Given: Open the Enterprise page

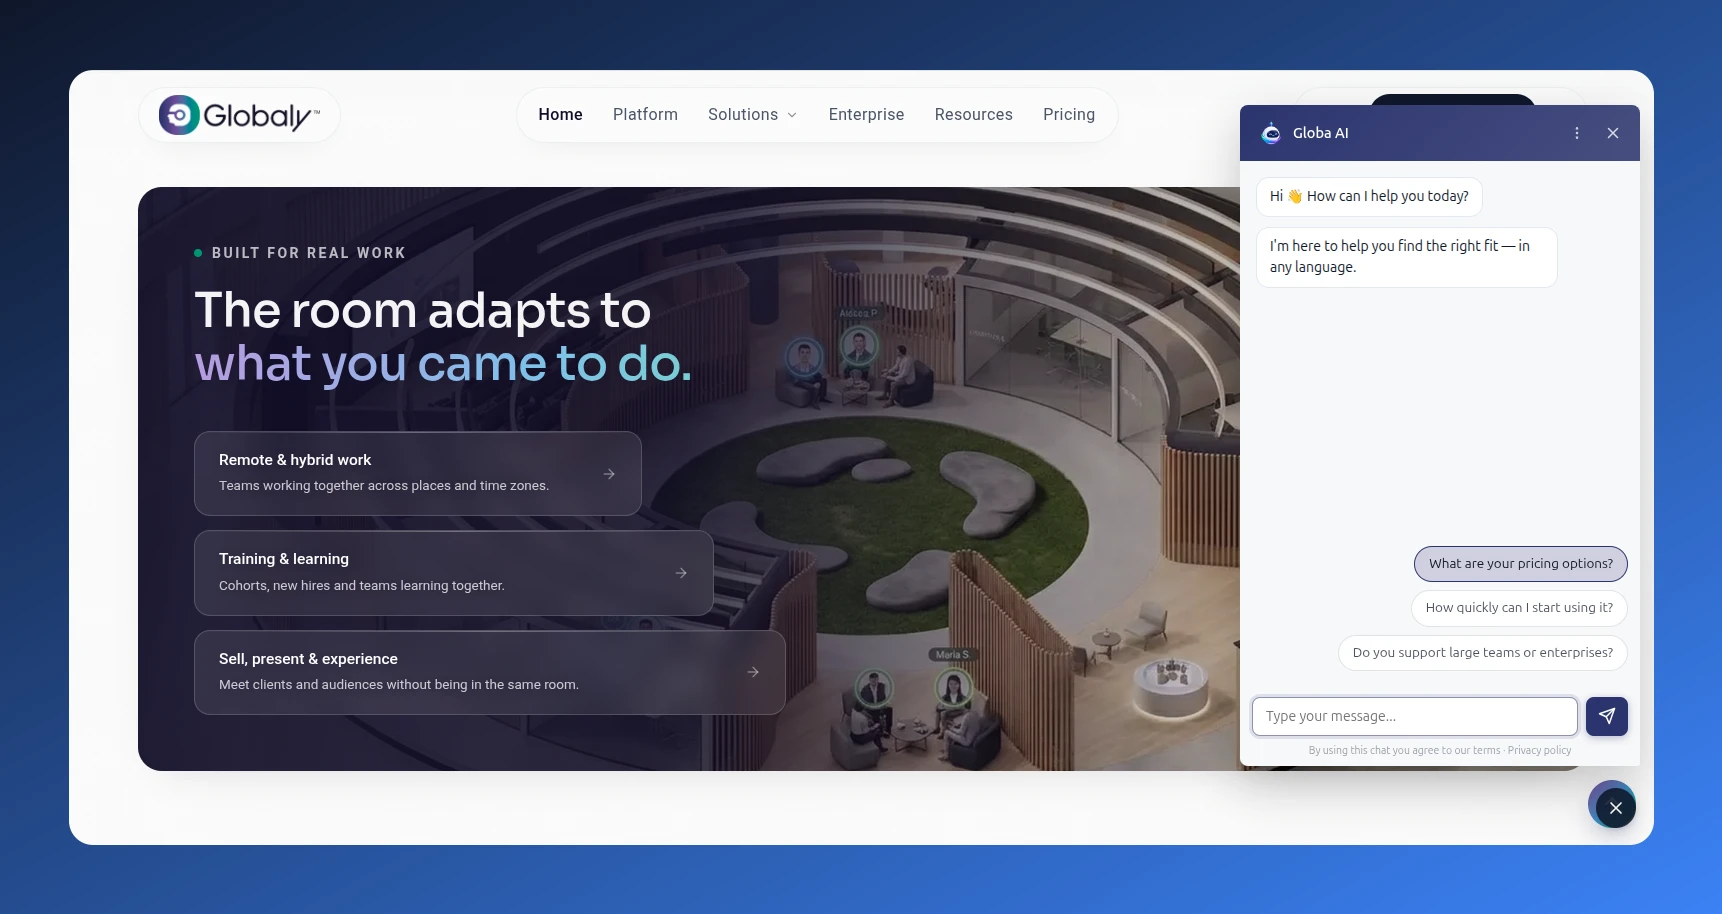Looking at the screenshot, I should 866,115.
